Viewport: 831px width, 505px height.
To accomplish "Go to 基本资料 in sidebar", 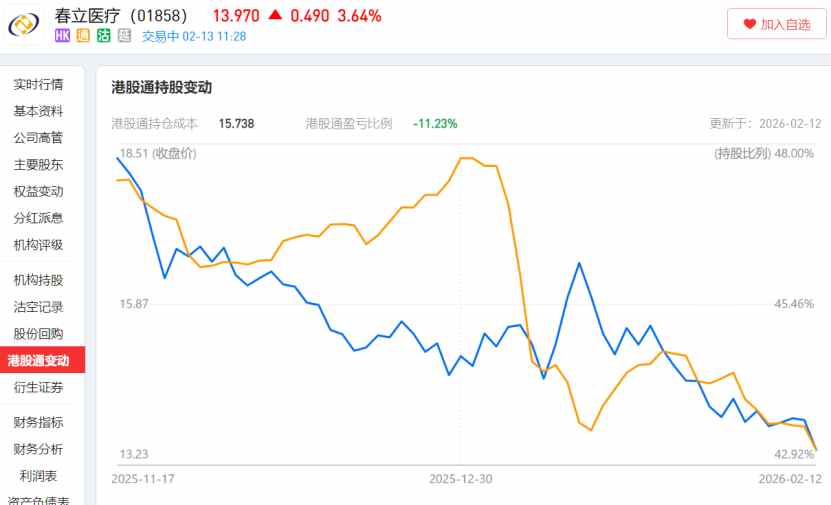I will [x=38, y=111].
